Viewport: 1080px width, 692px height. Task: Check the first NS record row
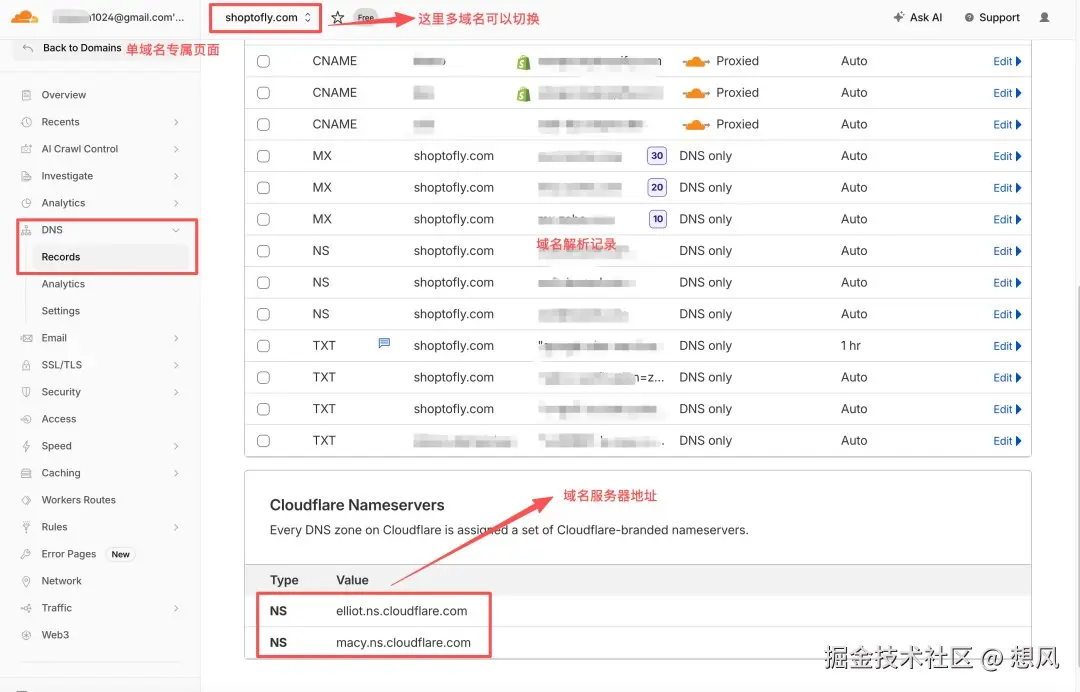click(263, 251)
